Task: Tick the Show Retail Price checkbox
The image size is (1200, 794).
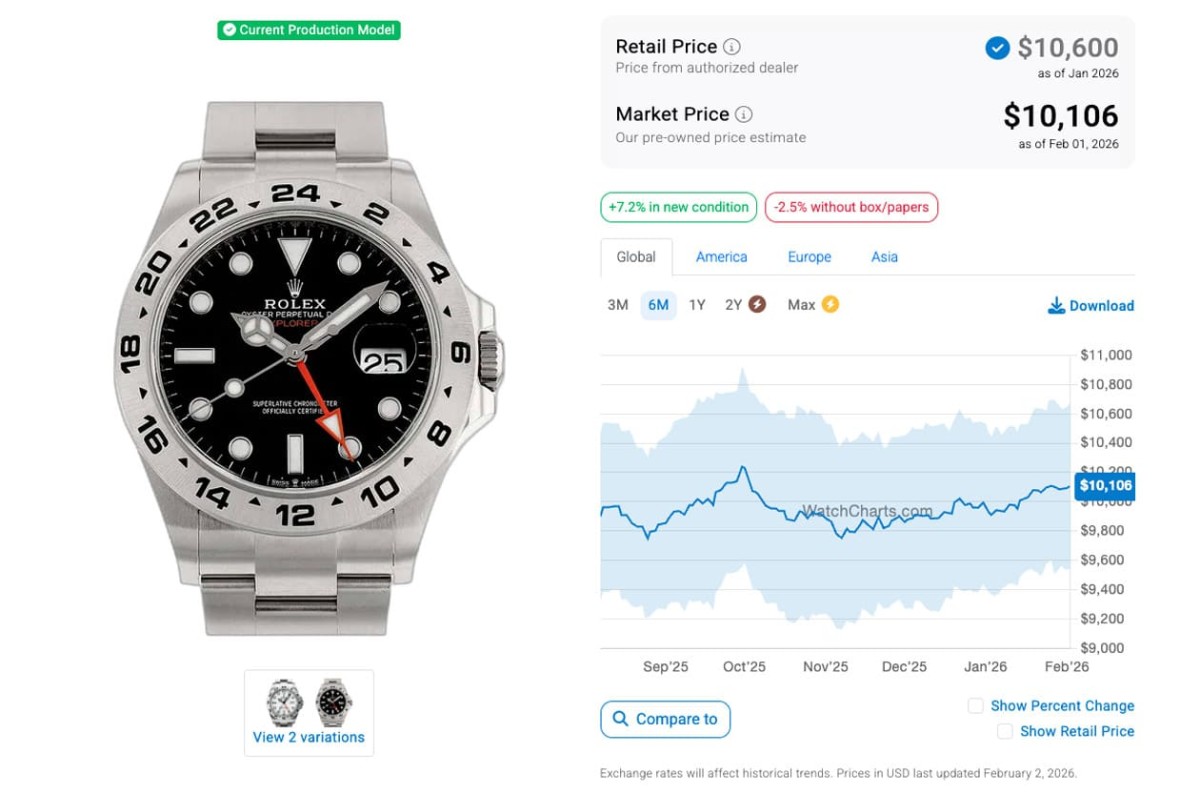Action: pyautogui.click(x=1005, y=732)
